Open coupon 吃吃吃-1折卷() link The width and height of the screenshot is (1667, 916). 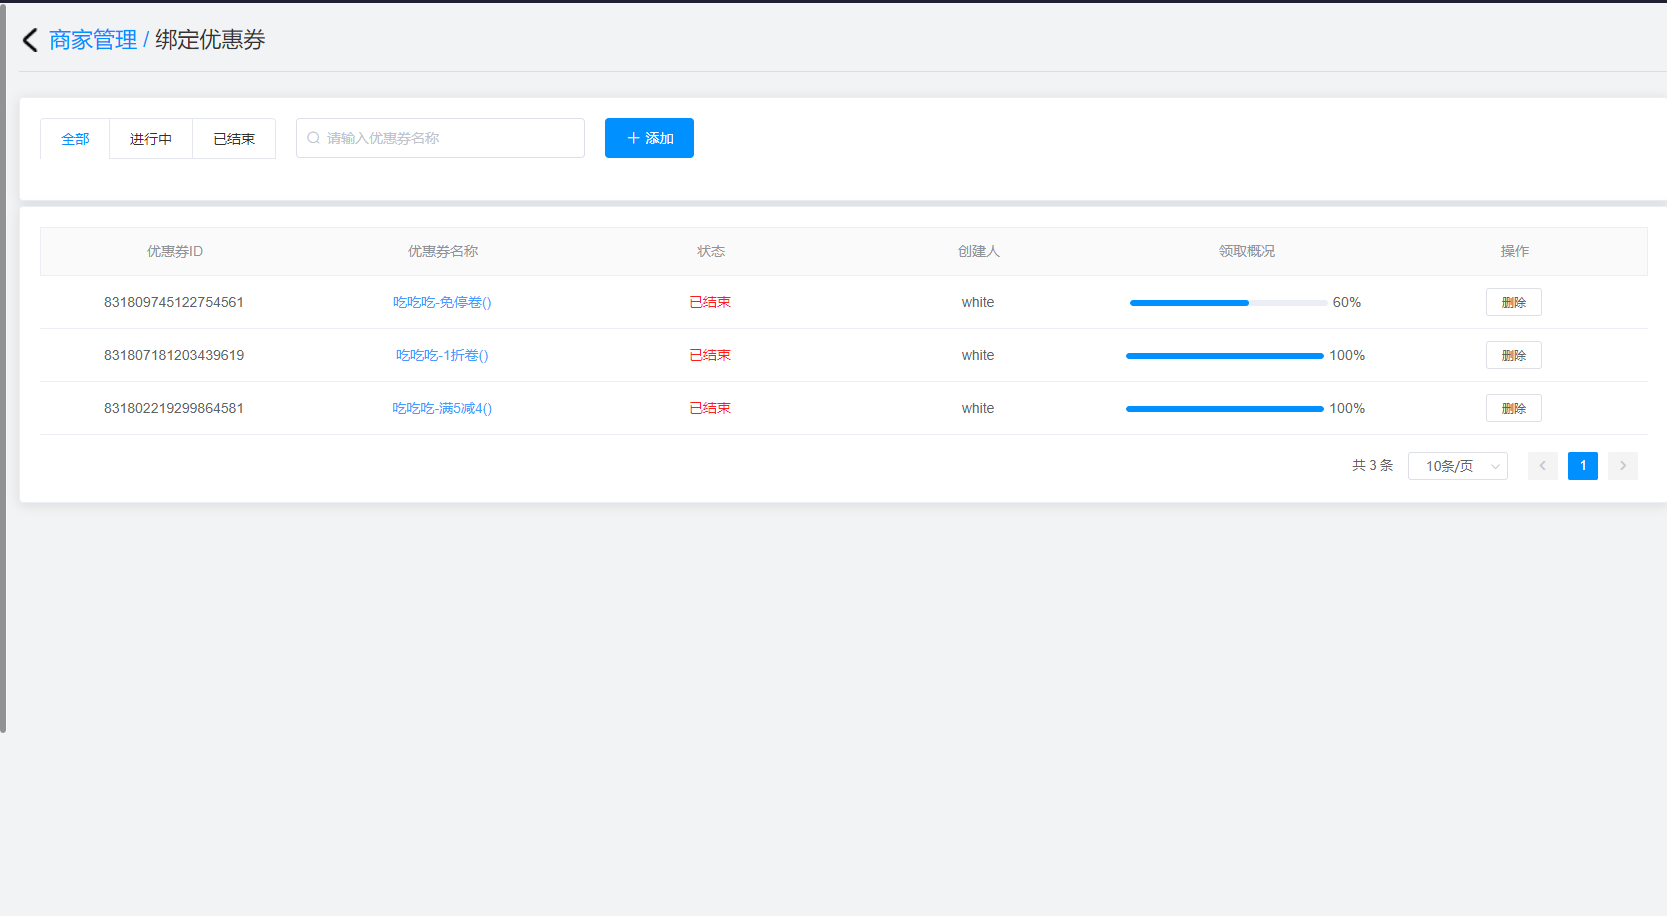442,355
